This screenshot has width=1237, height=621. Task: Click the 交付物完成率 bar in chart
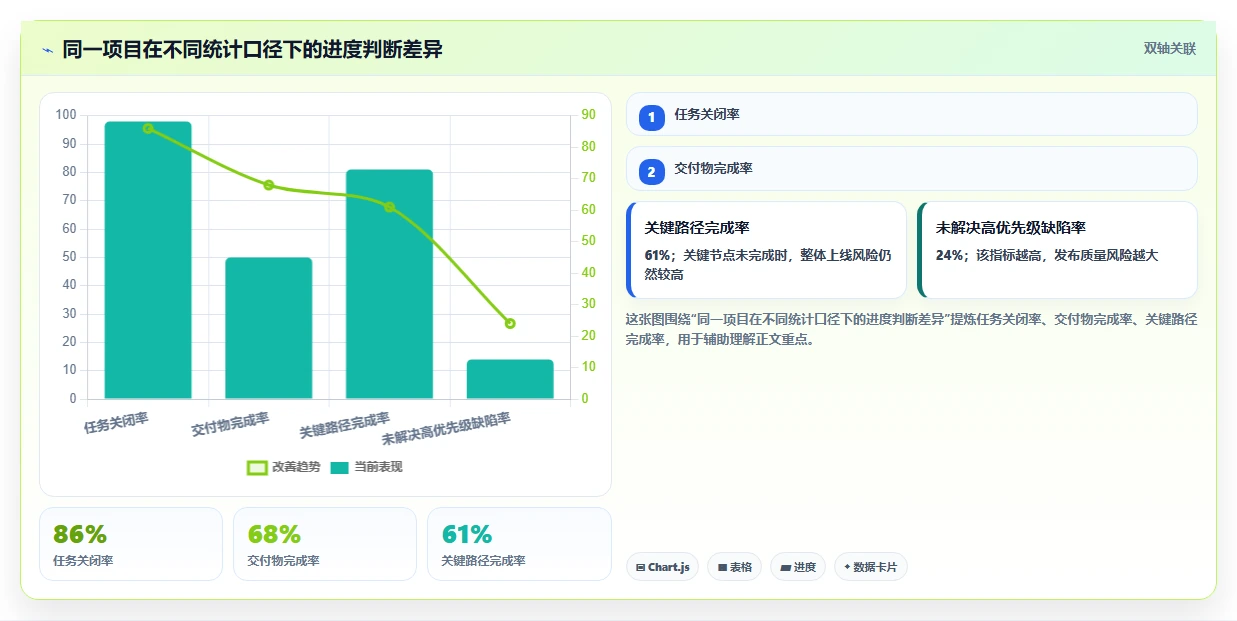point(268,328)
